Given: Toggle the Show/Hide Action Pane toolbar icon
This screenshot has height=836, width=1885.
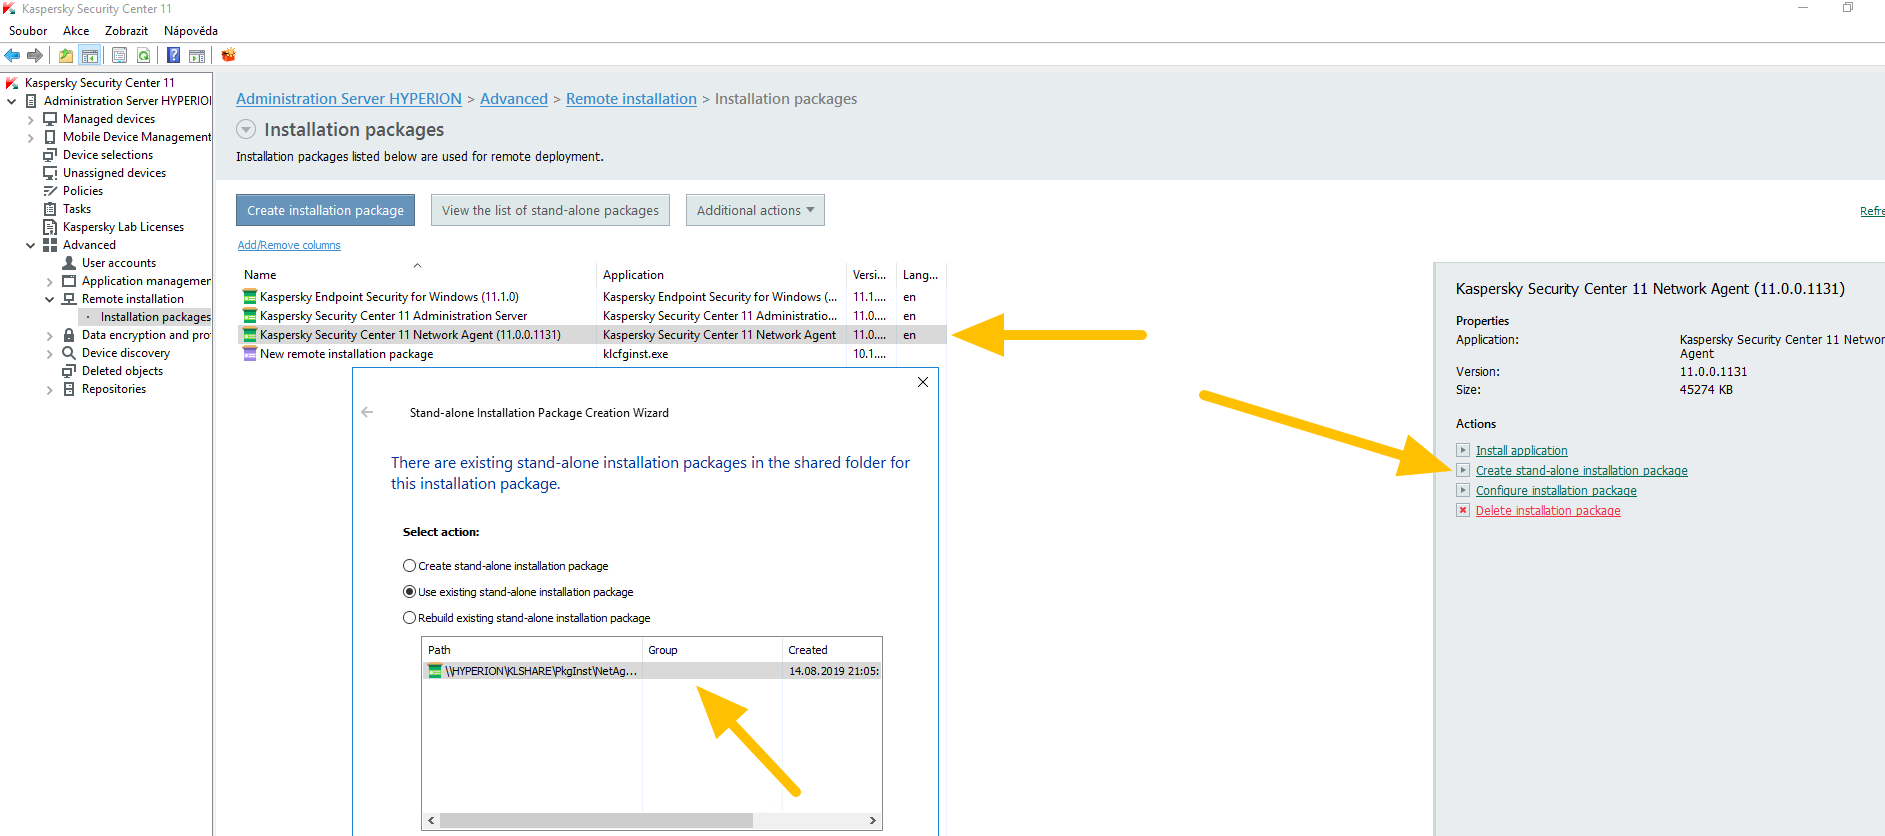Looking at the screenshot, I should coord(197,55).
